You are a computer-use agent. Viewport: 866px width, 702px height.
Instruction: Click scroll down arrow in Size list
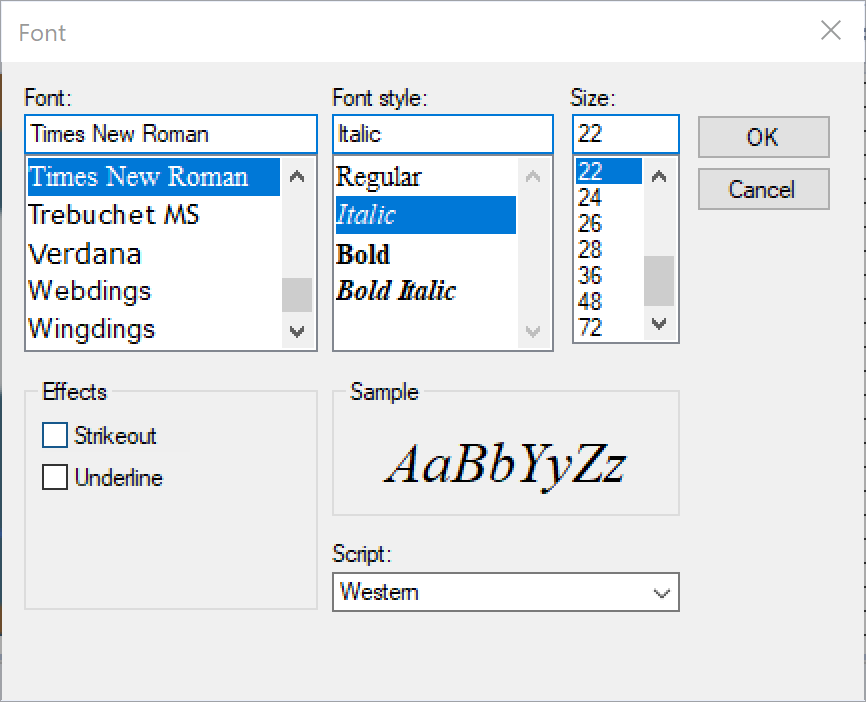click(x=659, y=323)
